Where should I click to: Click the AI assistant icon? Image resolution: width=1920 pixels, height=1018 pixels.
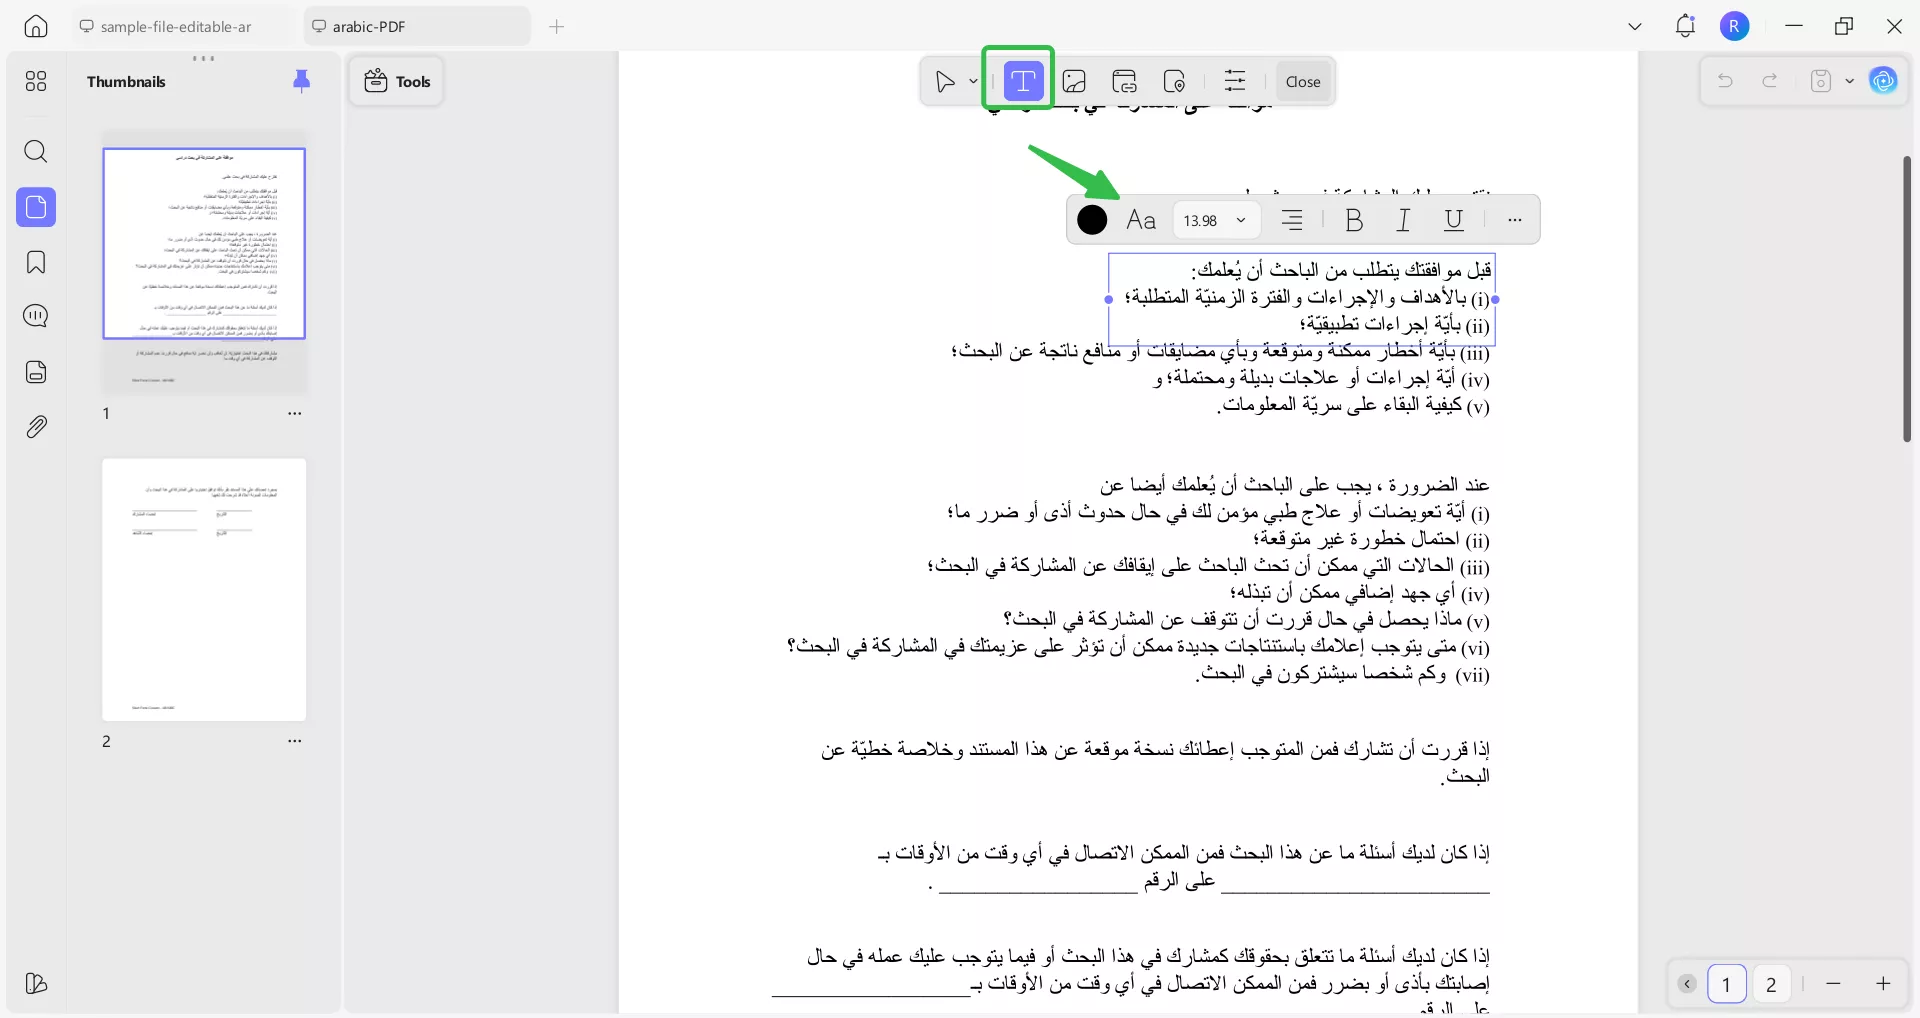coord(1885,81)
